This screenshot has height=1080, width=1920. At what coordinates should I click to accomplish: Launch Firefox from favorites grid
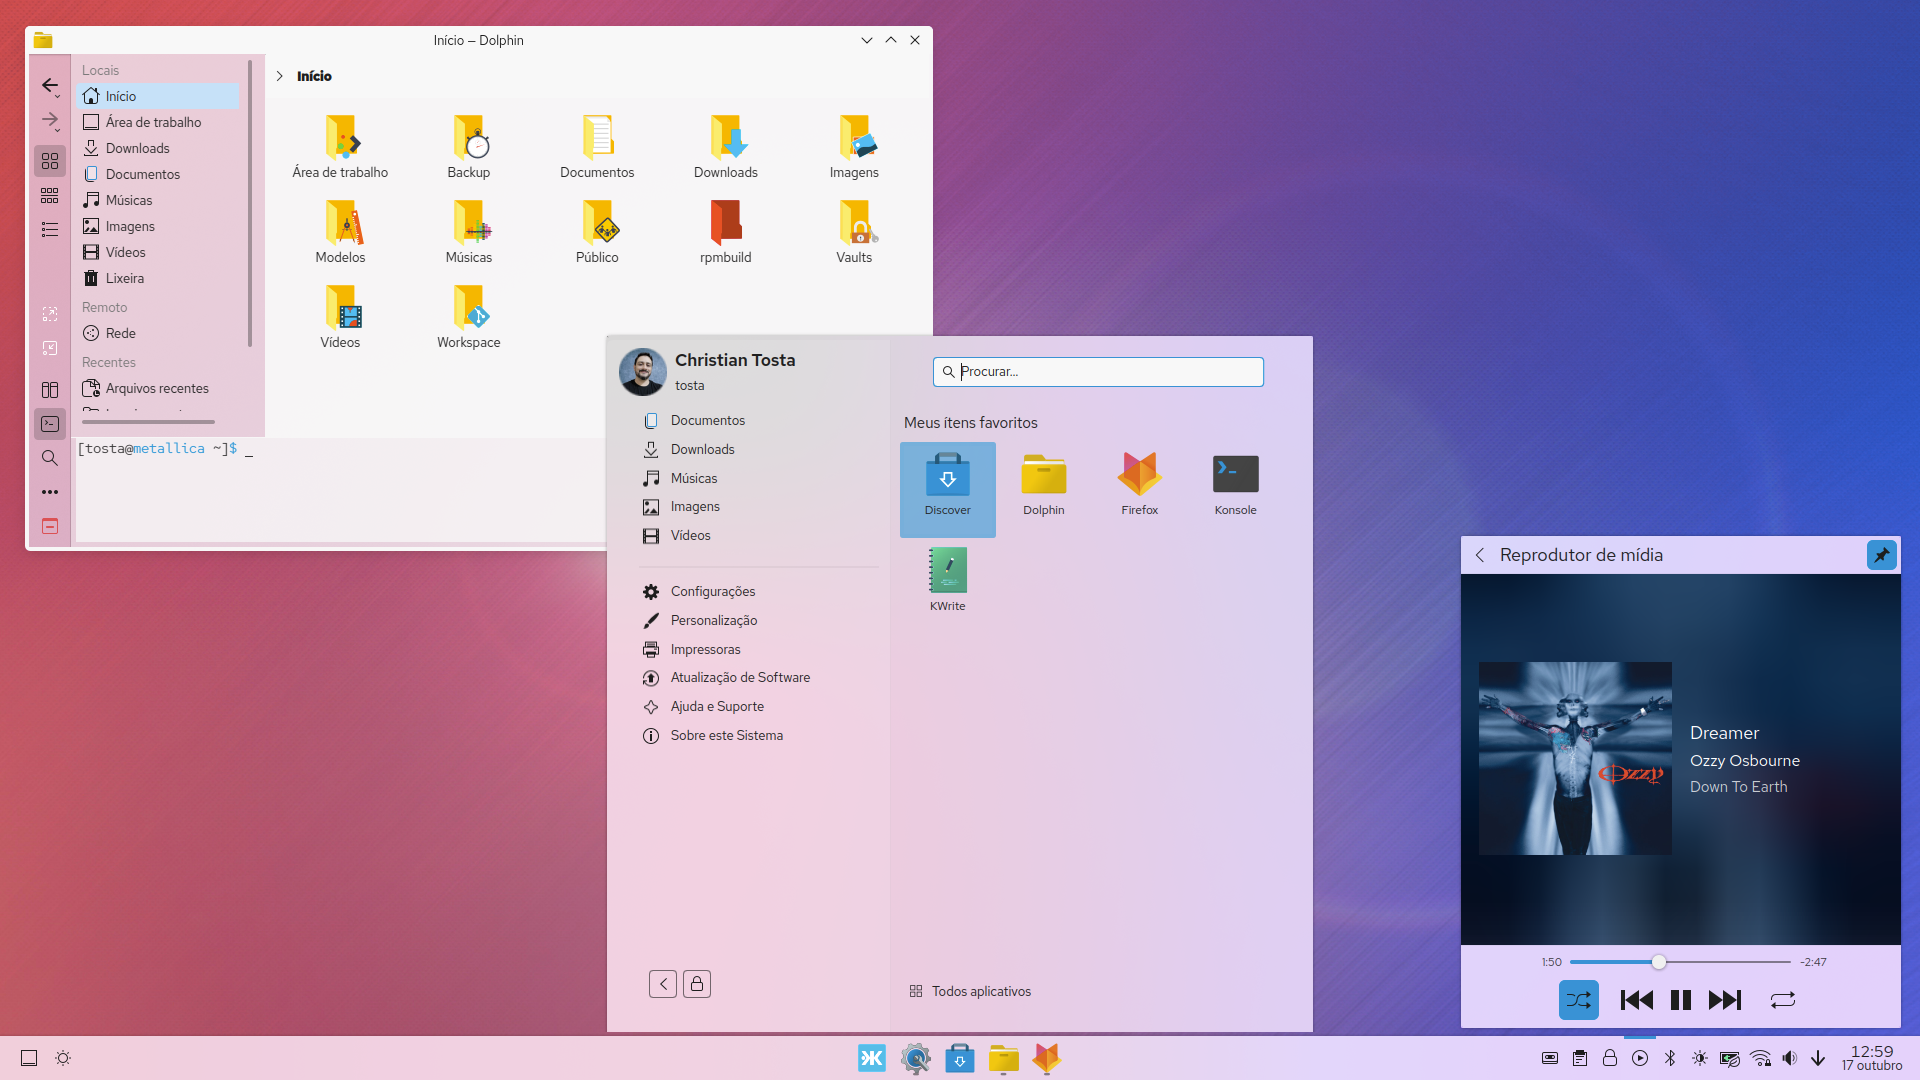click(1139, 489)
